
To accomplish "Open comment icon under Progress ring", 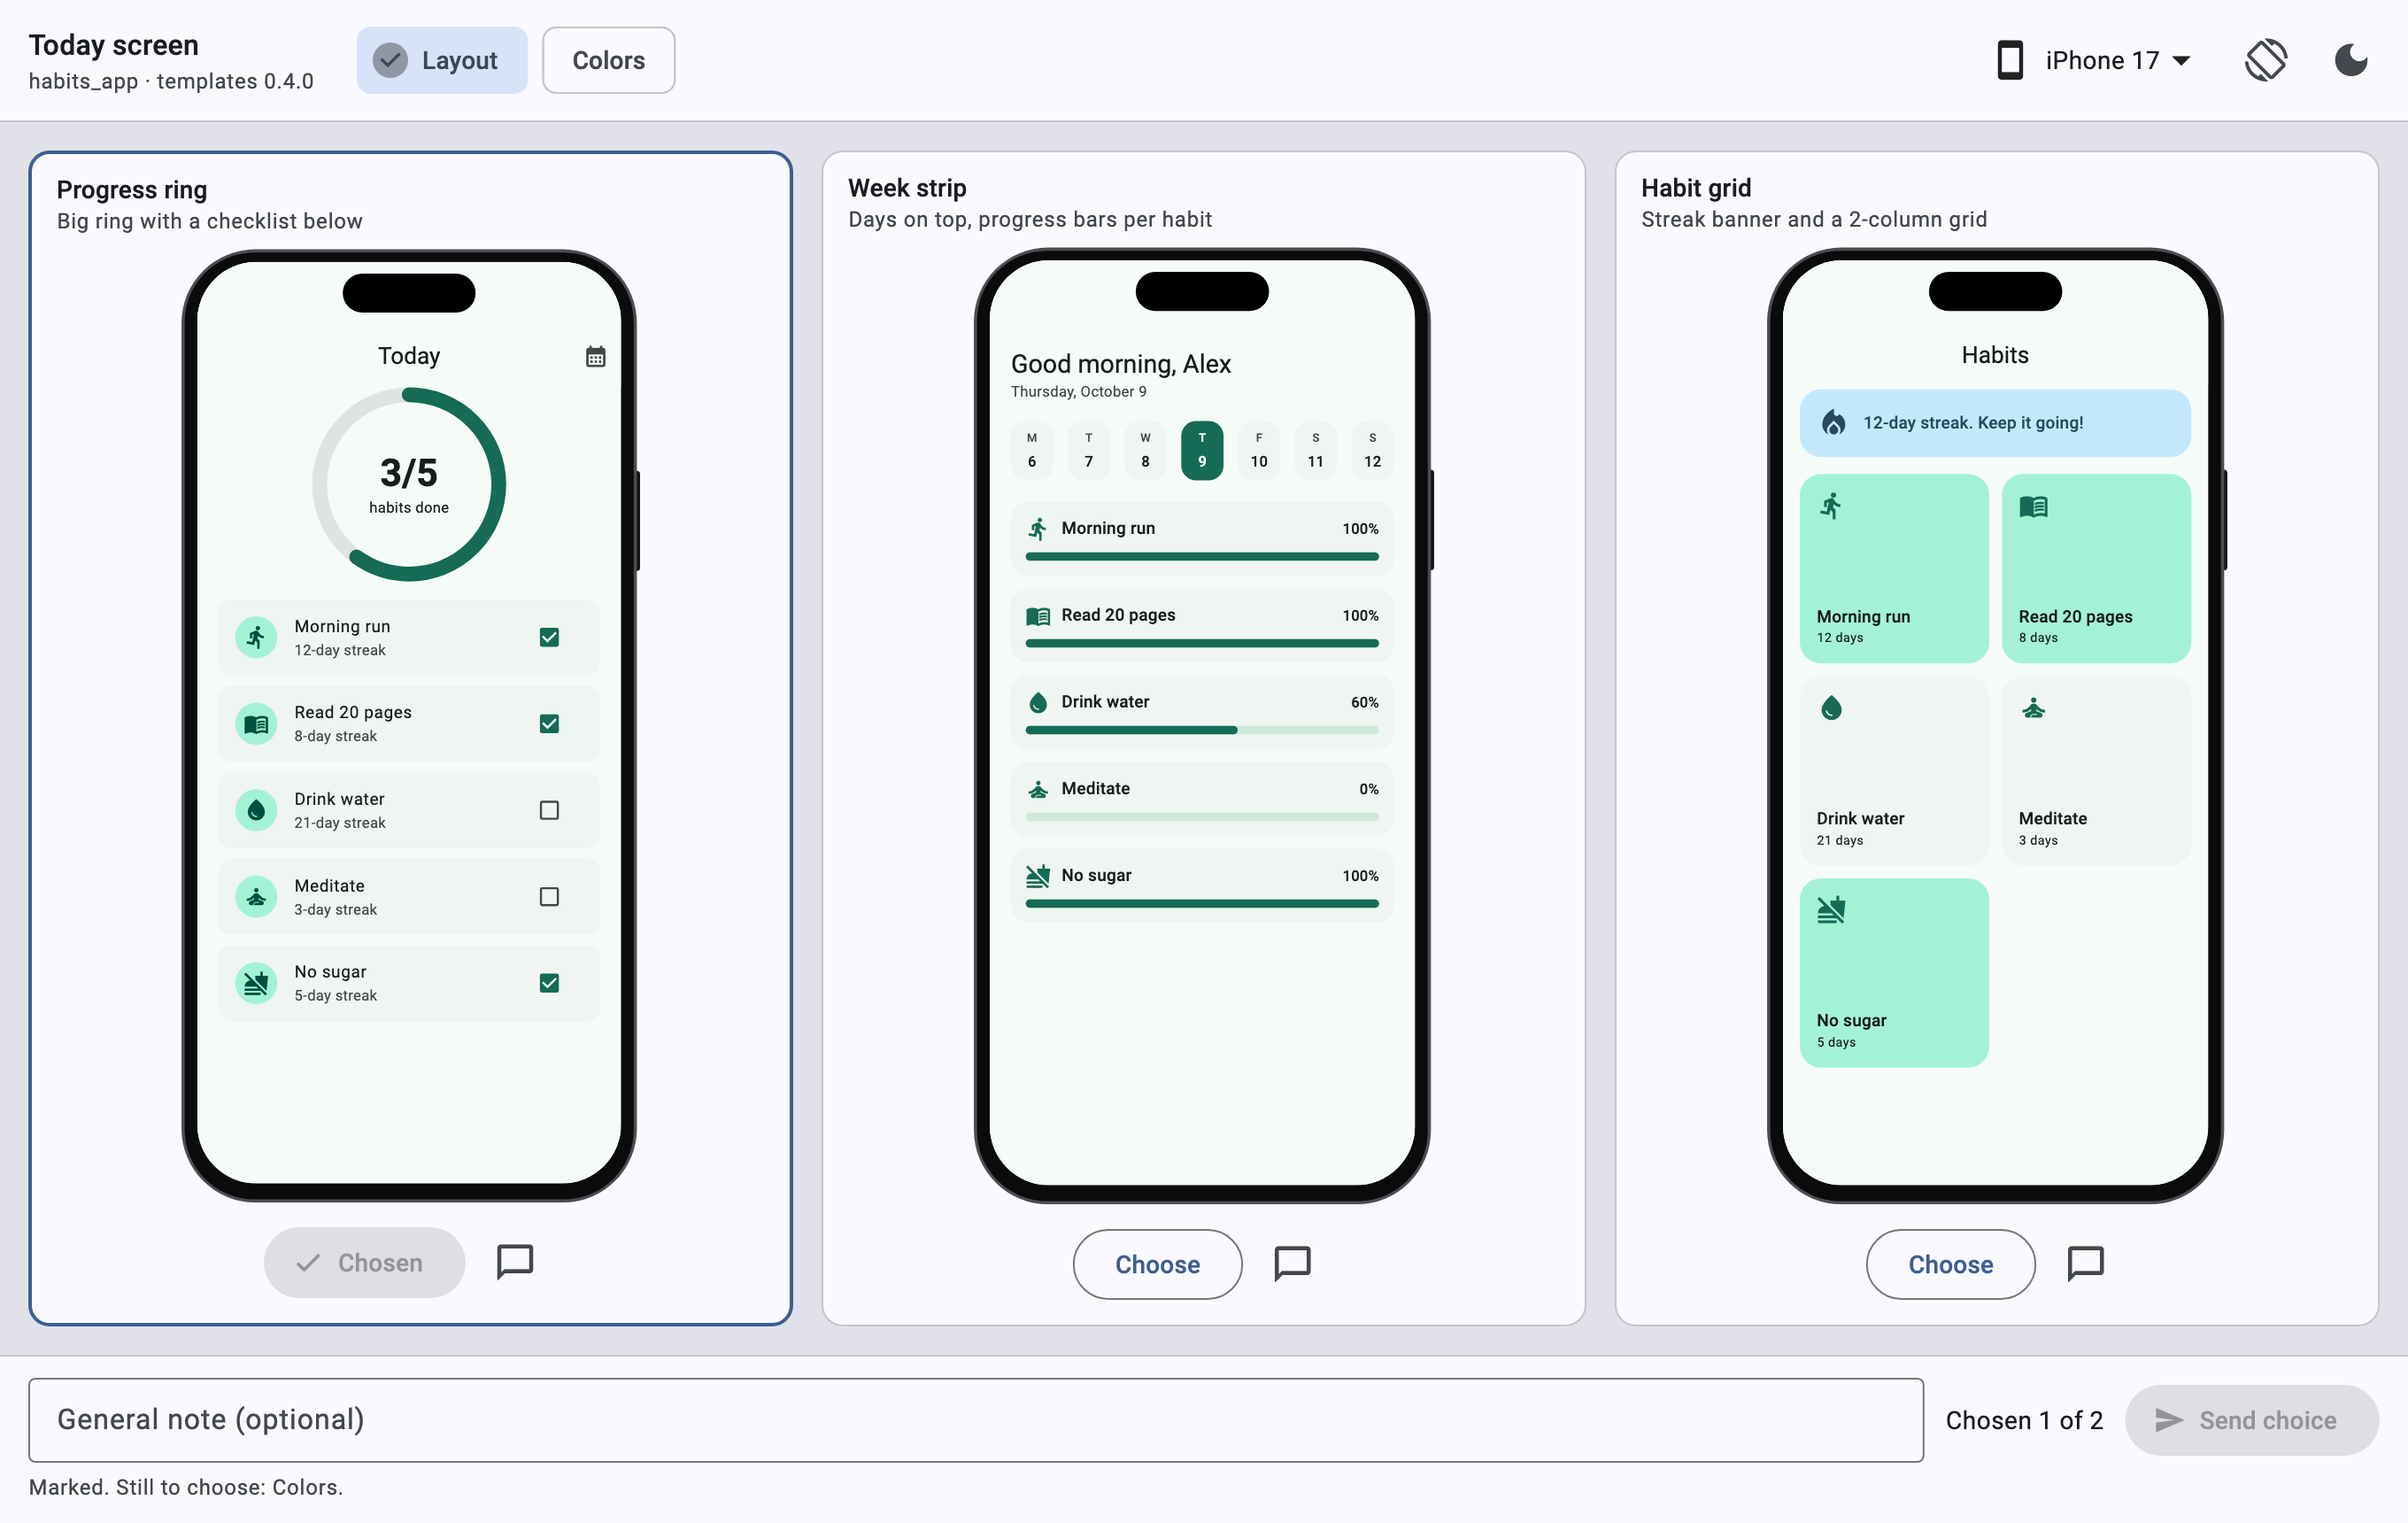I will [x=515, y=1262].
